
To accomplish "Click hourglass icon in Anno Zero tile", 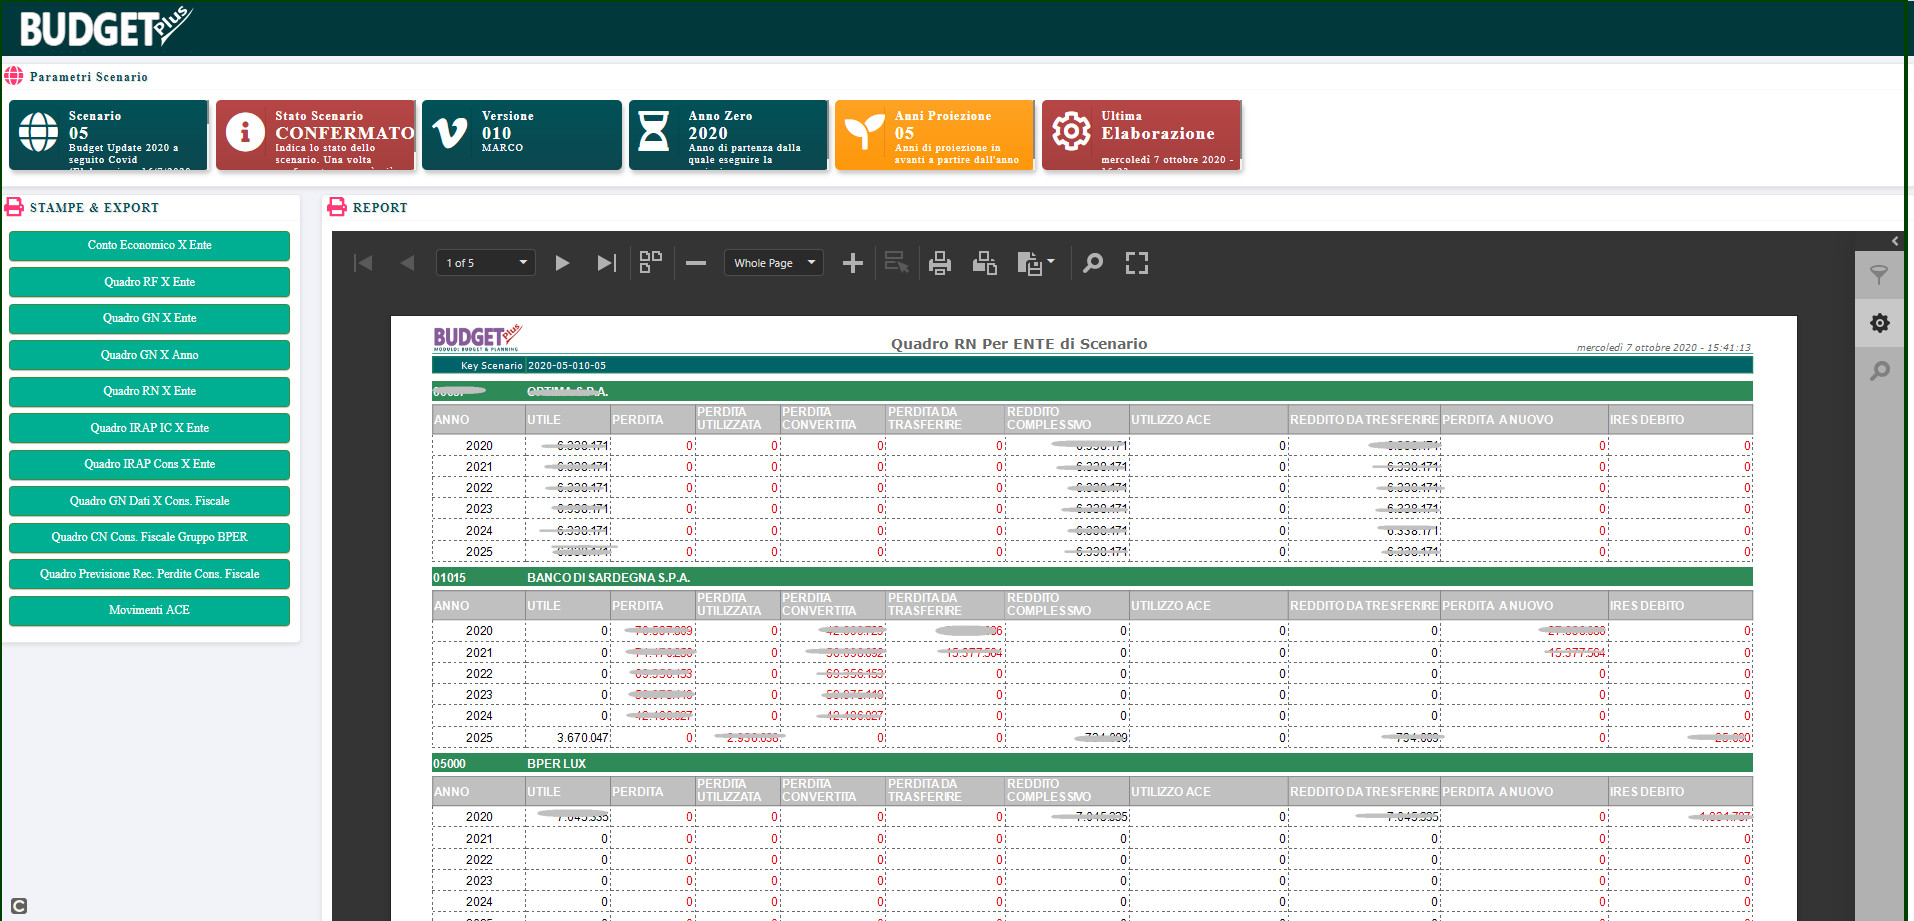I will click(654, 131).
